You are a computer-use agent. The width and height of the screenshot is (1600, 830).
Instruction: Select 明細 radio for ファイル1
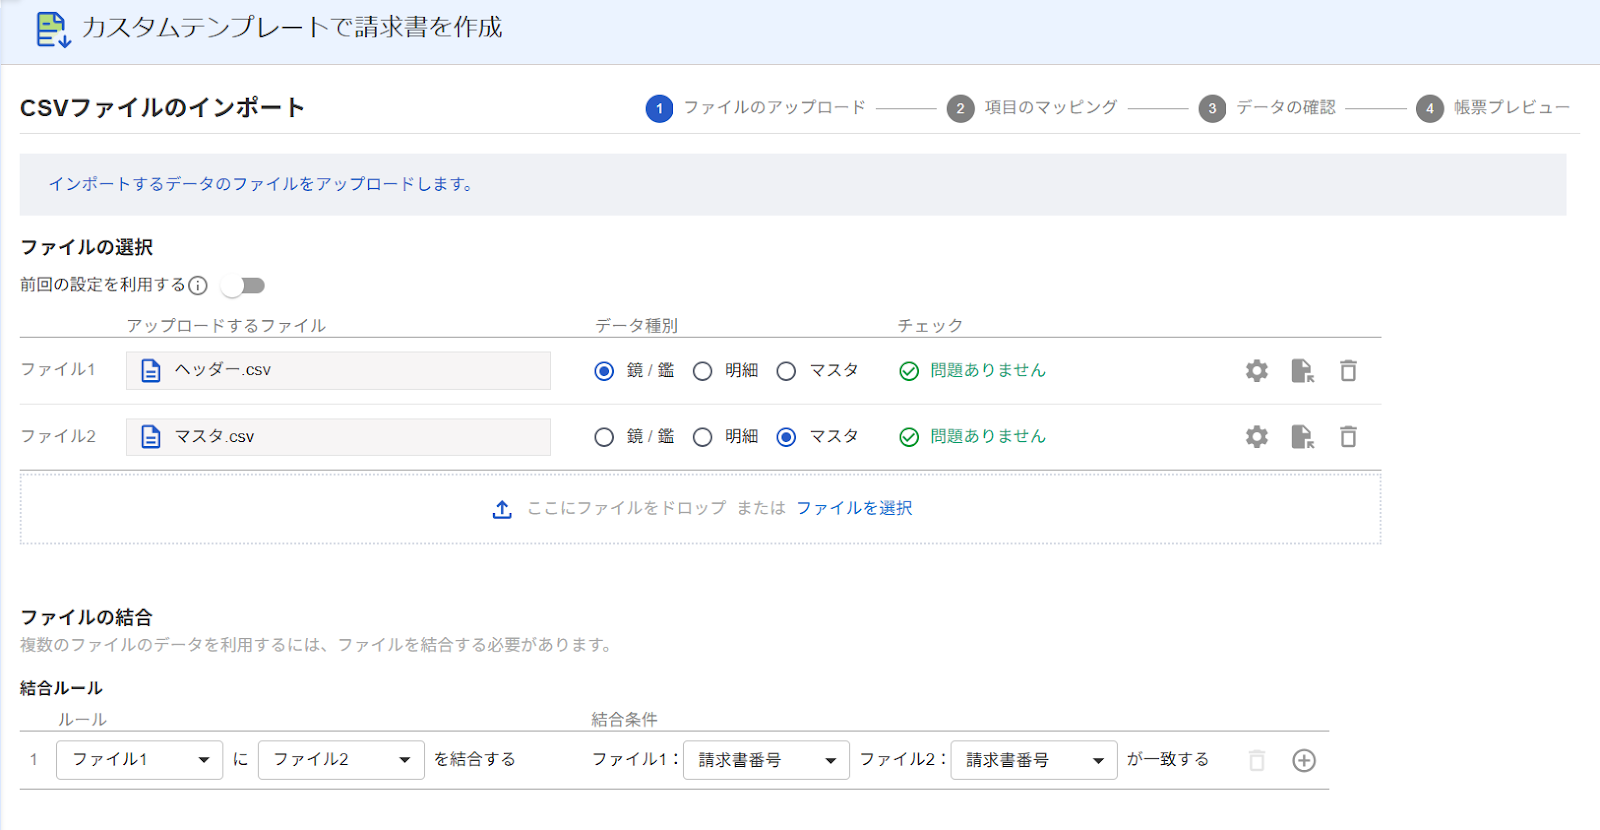(703, 371)
